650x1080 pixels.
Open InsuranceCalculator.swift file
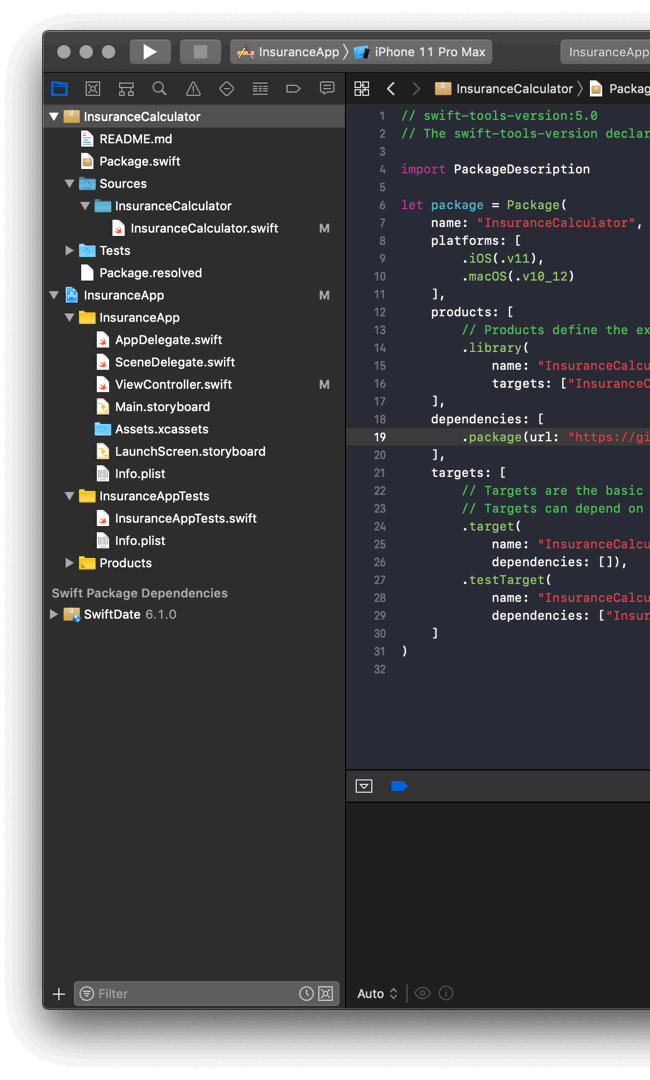point(205,228)
